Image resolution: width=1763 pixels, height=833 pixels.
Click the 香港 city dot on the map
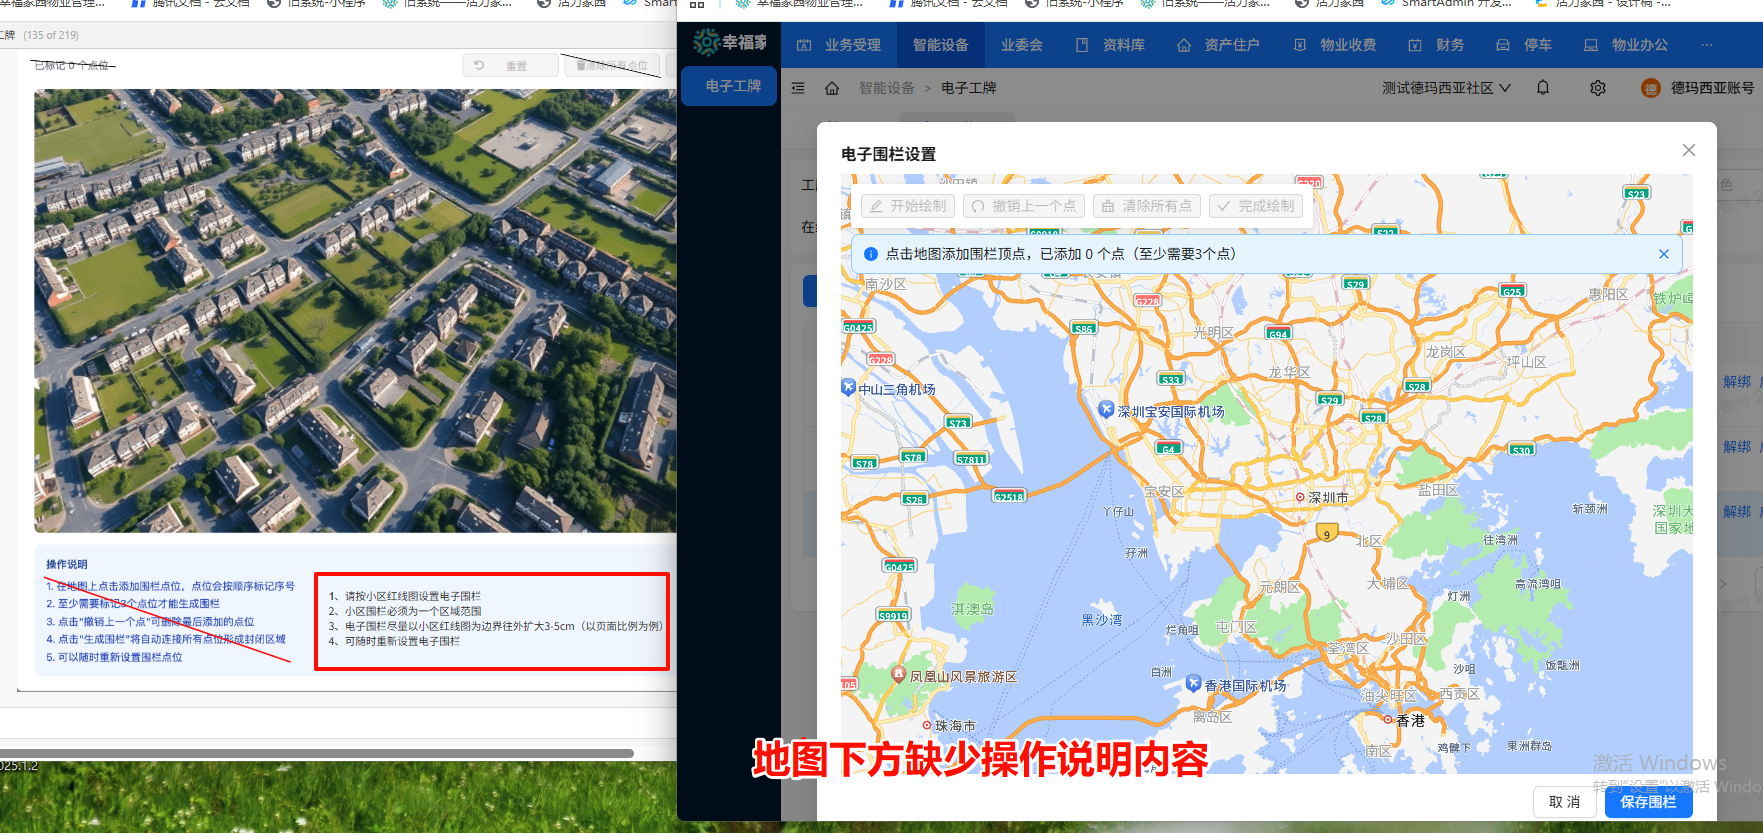(x=1387, y=719)
